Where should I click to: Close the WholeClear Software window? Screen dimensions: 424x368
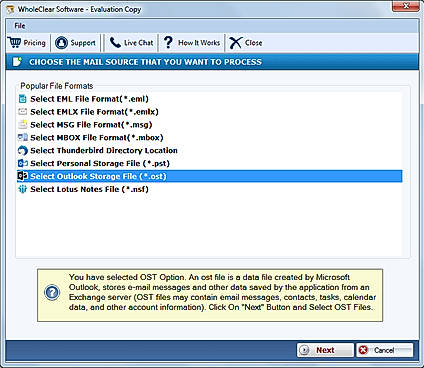[x=406, y=6]
